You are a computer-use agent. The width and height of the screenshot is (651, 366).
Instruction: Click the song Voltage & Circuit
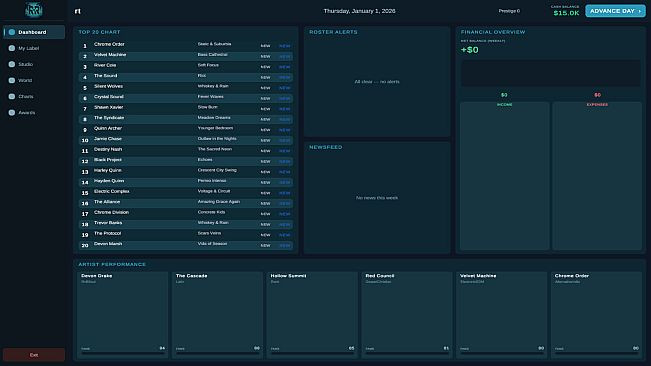pyautogui.click(x=214, y=191)
